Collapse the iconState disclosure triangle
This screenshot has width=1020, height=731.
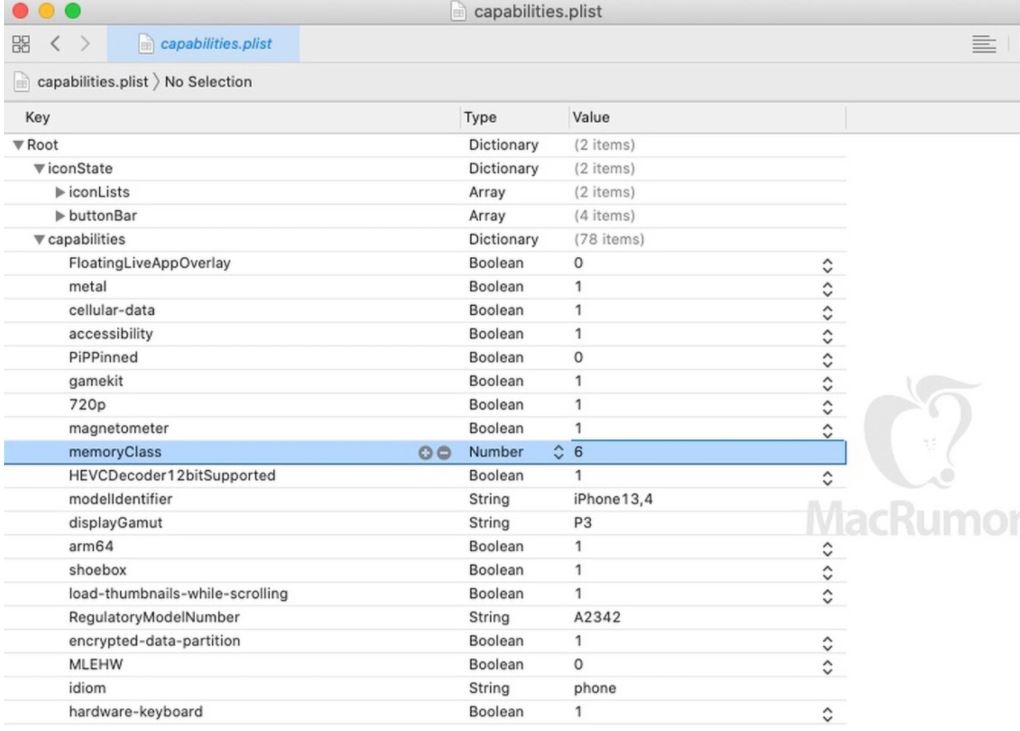tap(39, 169)
